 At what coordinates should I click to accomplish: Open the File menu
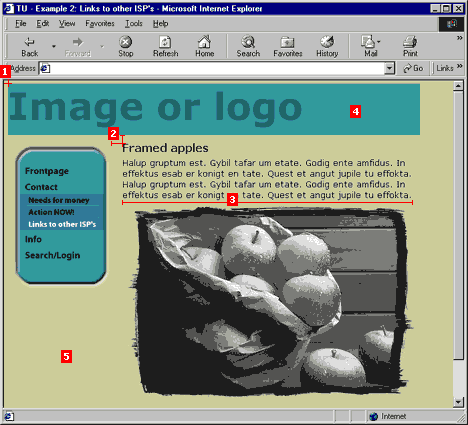tap(21, 24)
